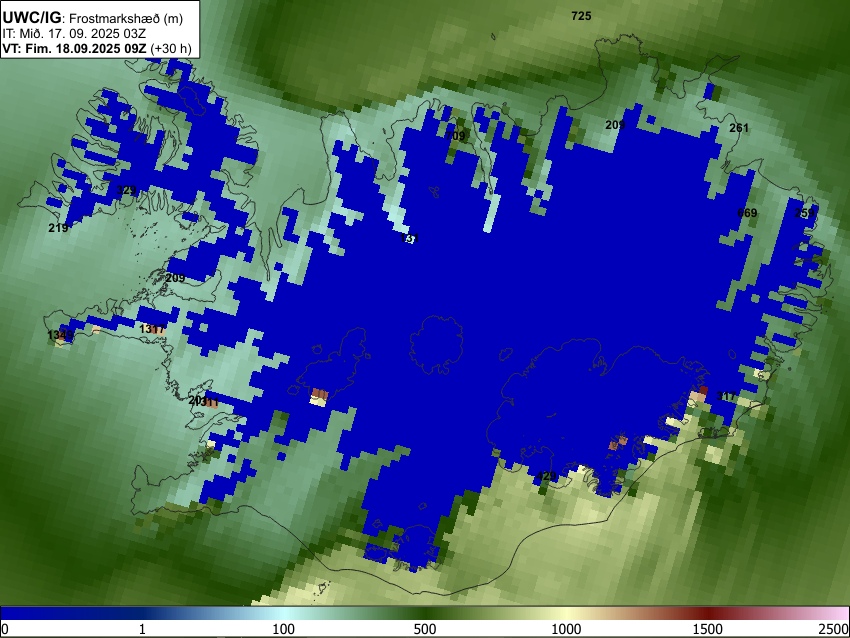Viewport: 850px width, 638px height.
Task: Select the map value 429
Action: (546, 476)
